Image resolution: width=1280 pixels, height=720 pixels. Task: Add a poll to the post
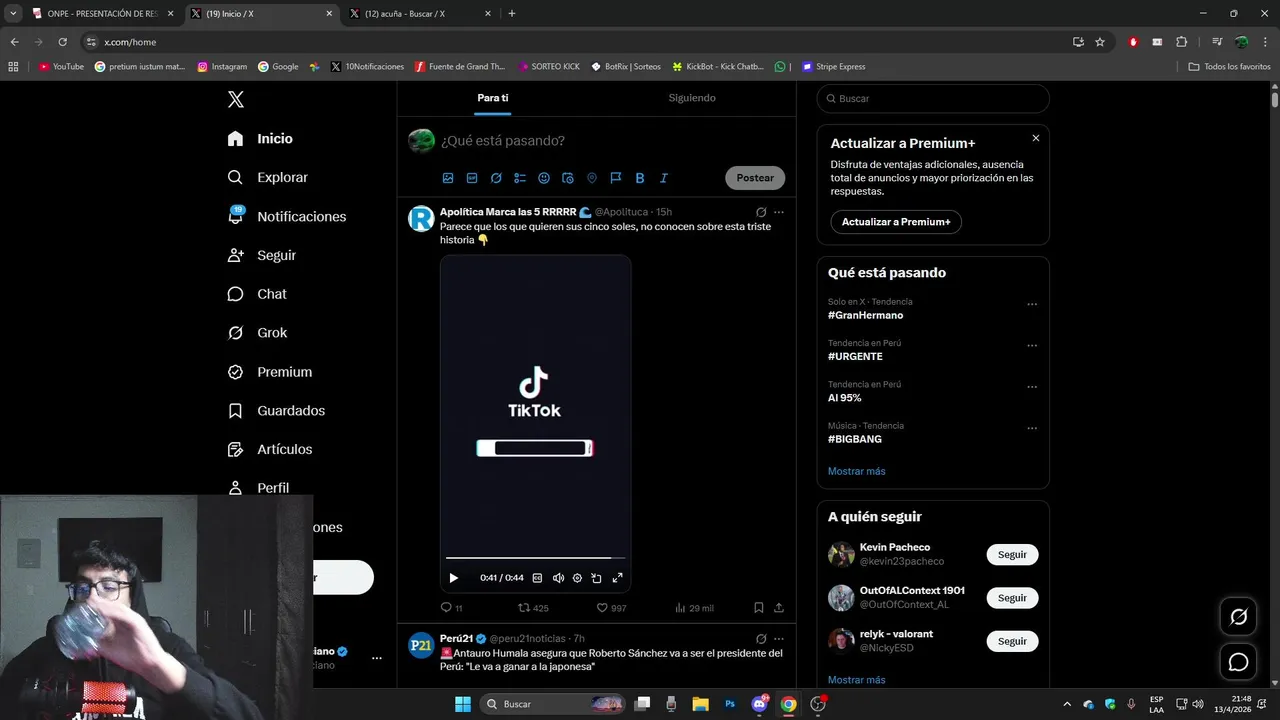(x=520, y=178)
